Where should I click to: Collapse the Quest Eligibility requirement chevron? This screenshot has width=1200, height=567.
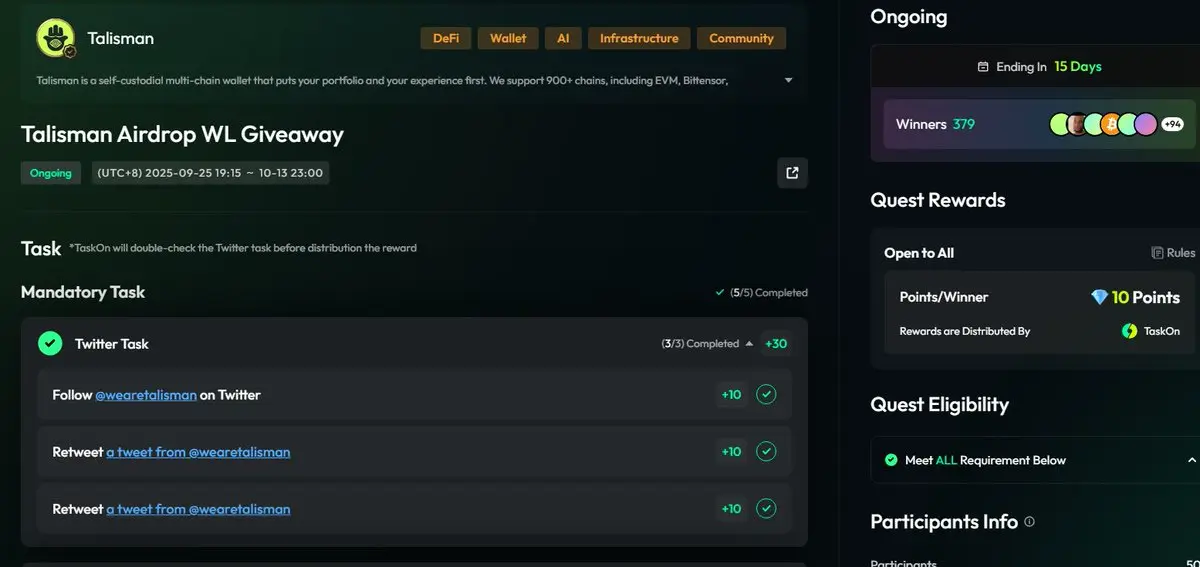(x=1192, y=460)
